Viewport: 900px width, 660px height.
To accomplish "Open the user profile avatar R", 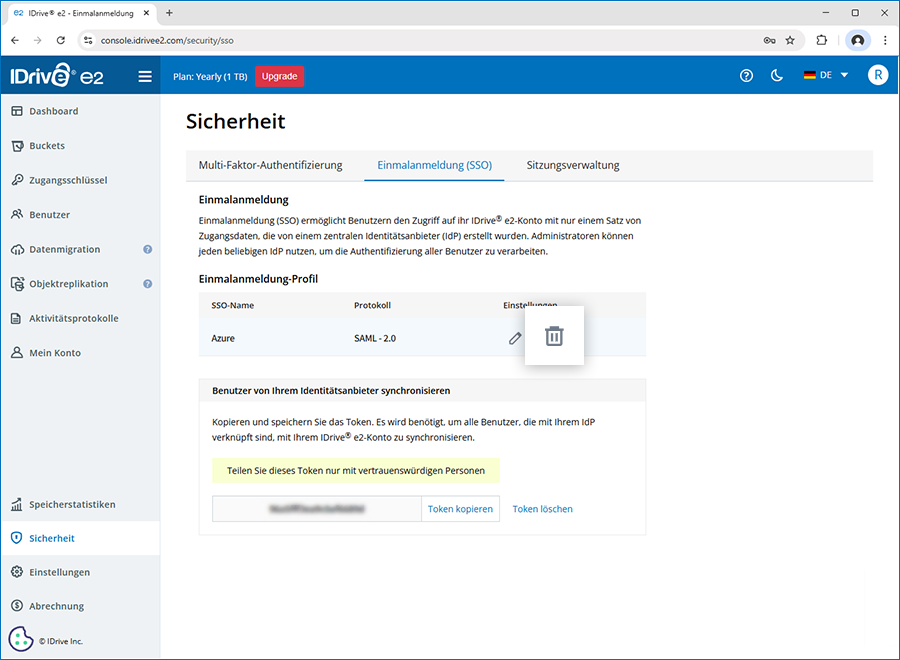I will click(877, 76).
